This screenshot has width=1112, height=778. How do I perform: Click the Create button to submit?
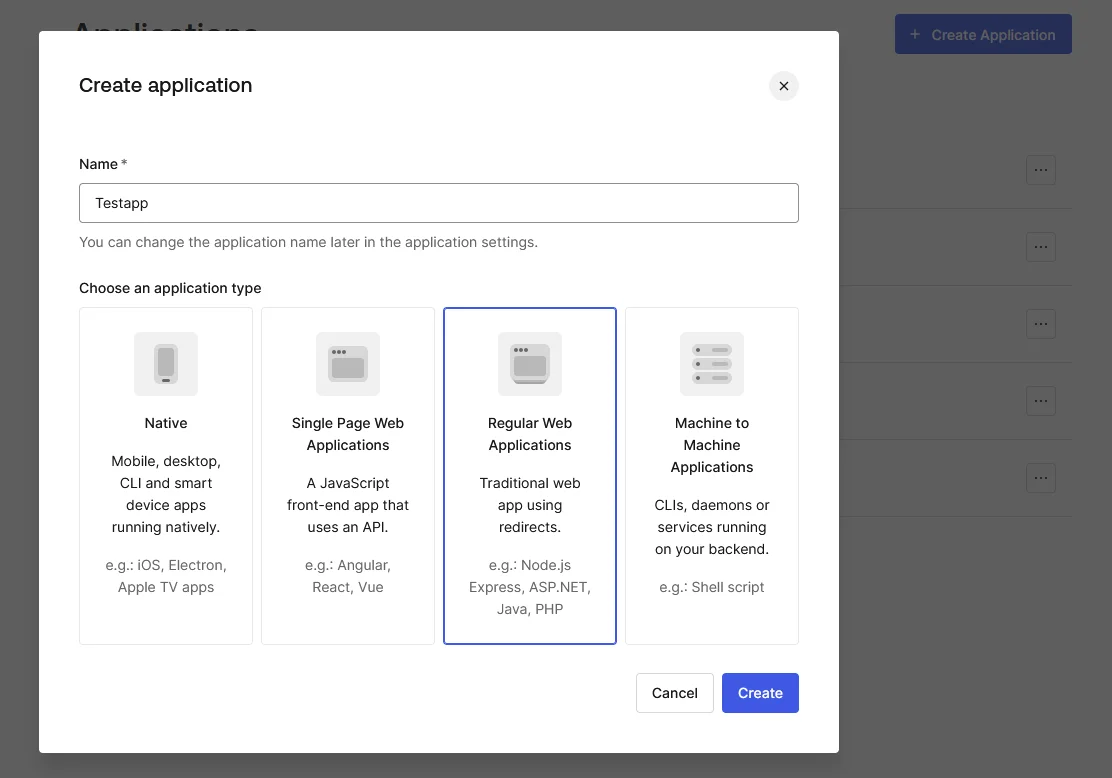760,692
